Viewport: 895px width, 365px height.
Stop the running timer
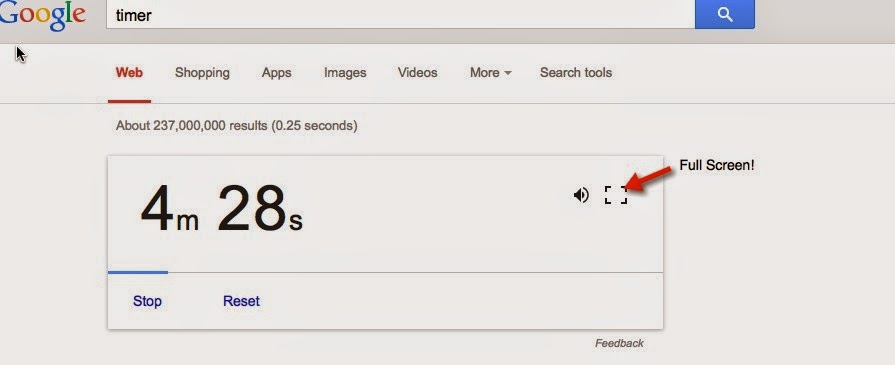coord(147,301)
